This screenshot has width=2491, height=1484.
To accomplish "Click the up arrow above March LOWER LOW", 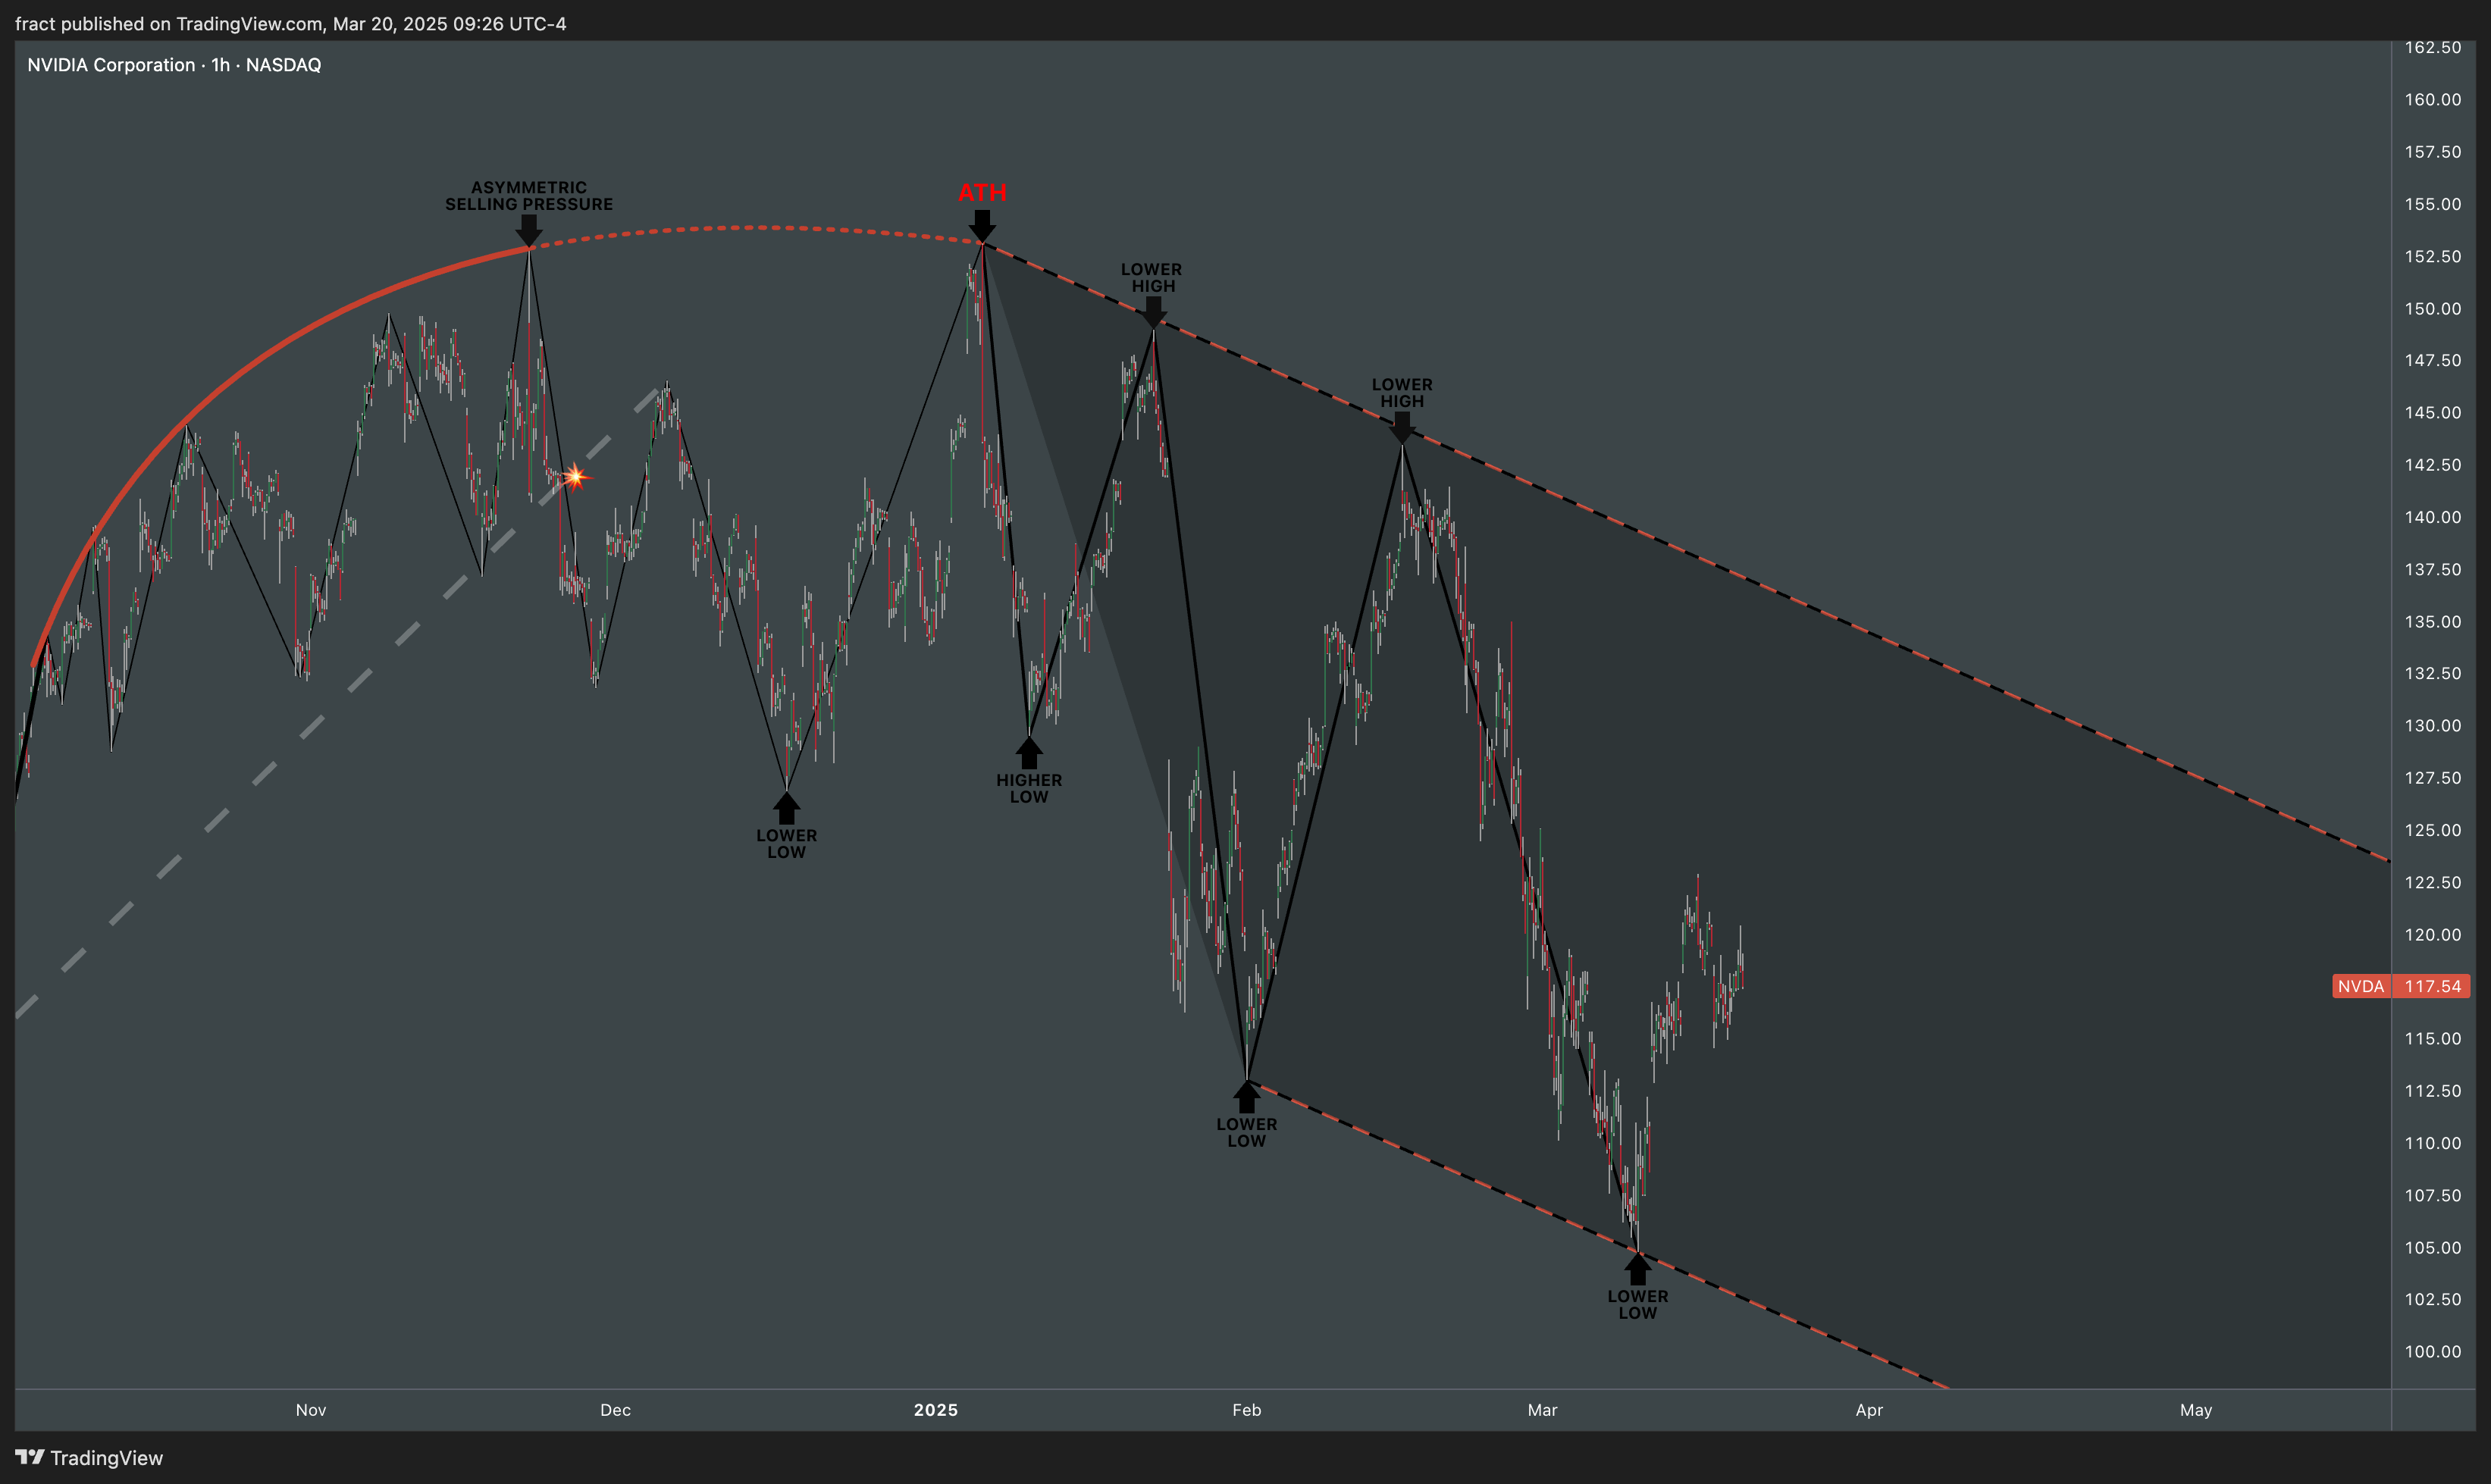I will click(x=1637, y=1269).
